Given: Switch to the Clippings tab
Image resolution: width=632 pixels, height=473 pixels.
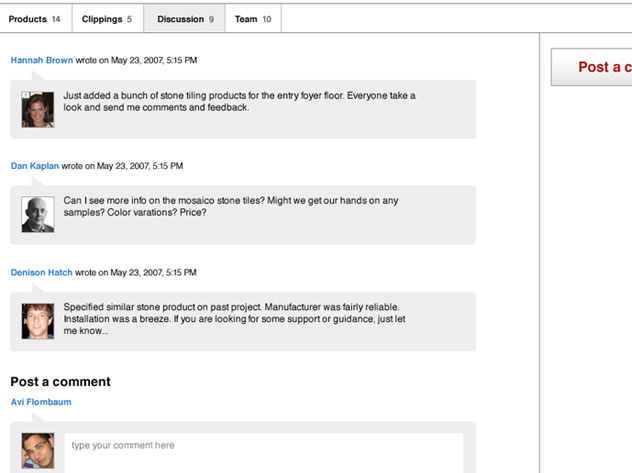Looking at the screenshot, I should (108, 19).
